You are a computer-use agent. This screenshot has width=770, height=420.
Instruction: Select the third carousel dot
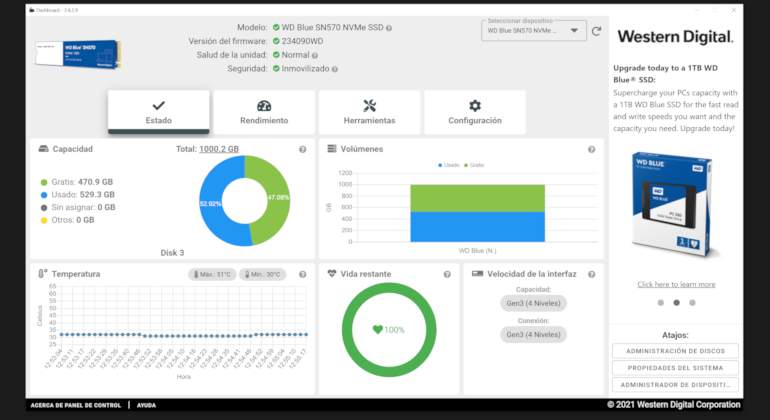(692, 303)
